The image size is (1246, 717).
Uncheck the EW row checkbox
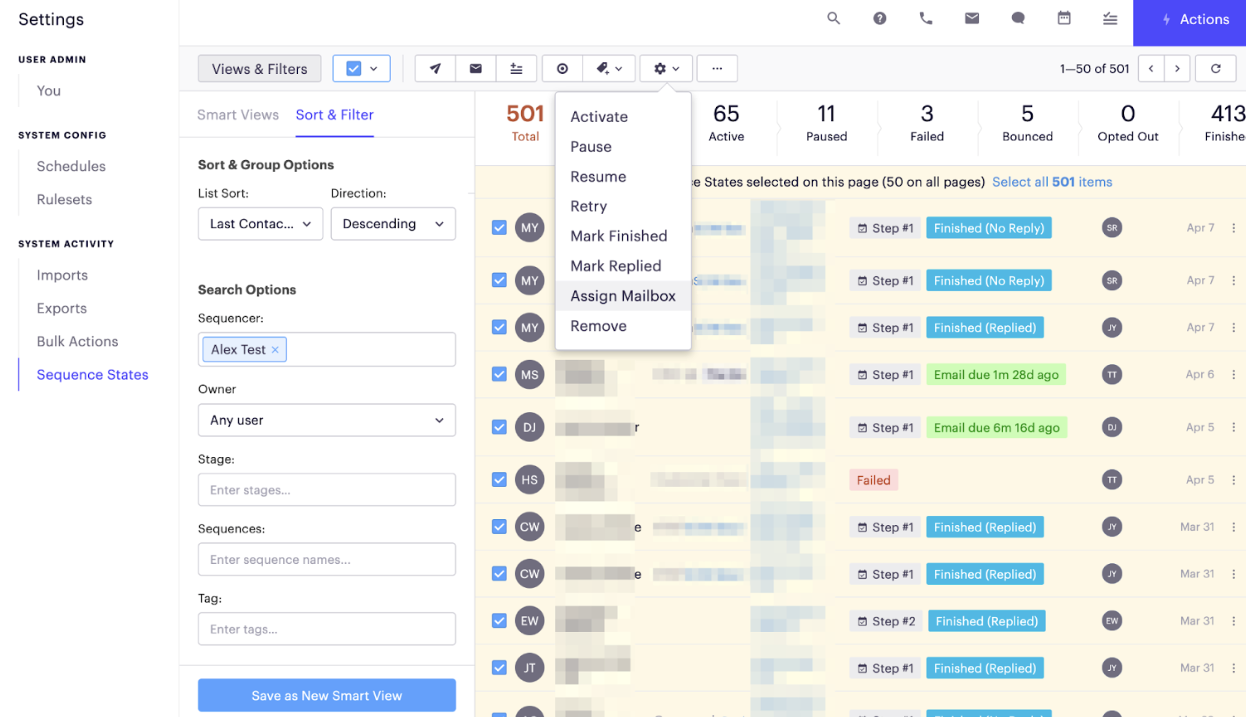pos(499,621)
